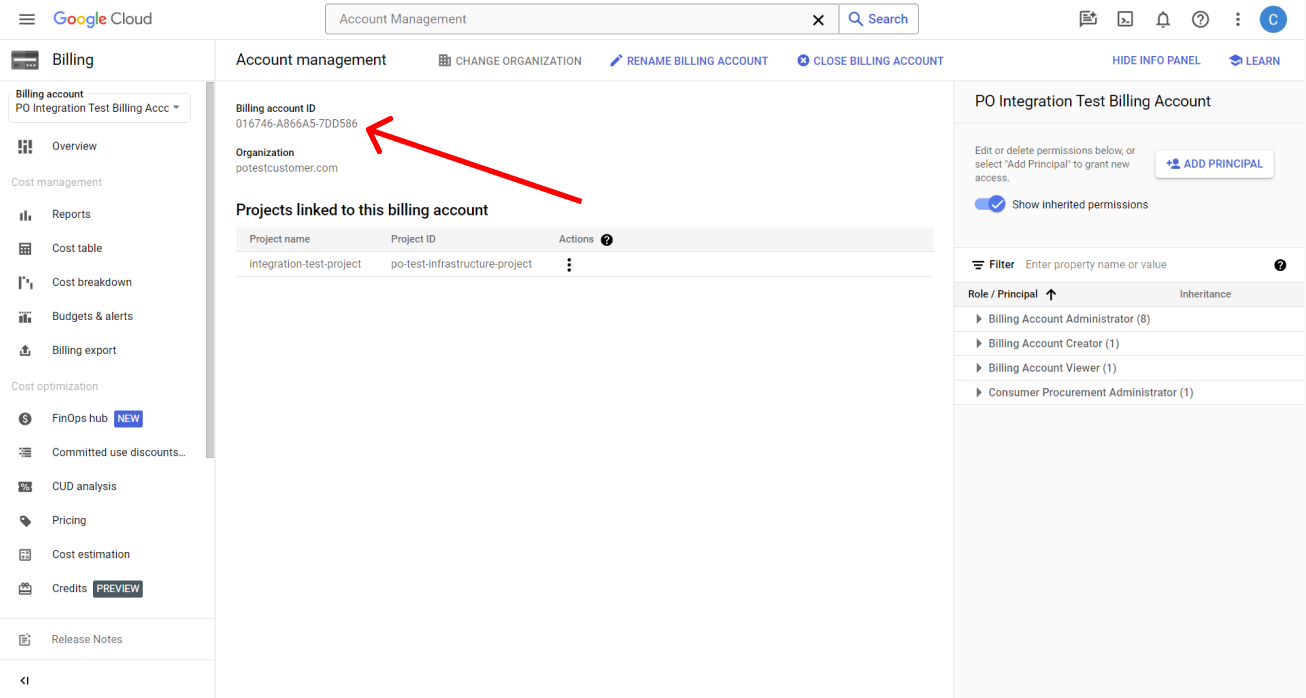
Task: Activate Cloud Shell terminal icon
Action: (1125, 19)
